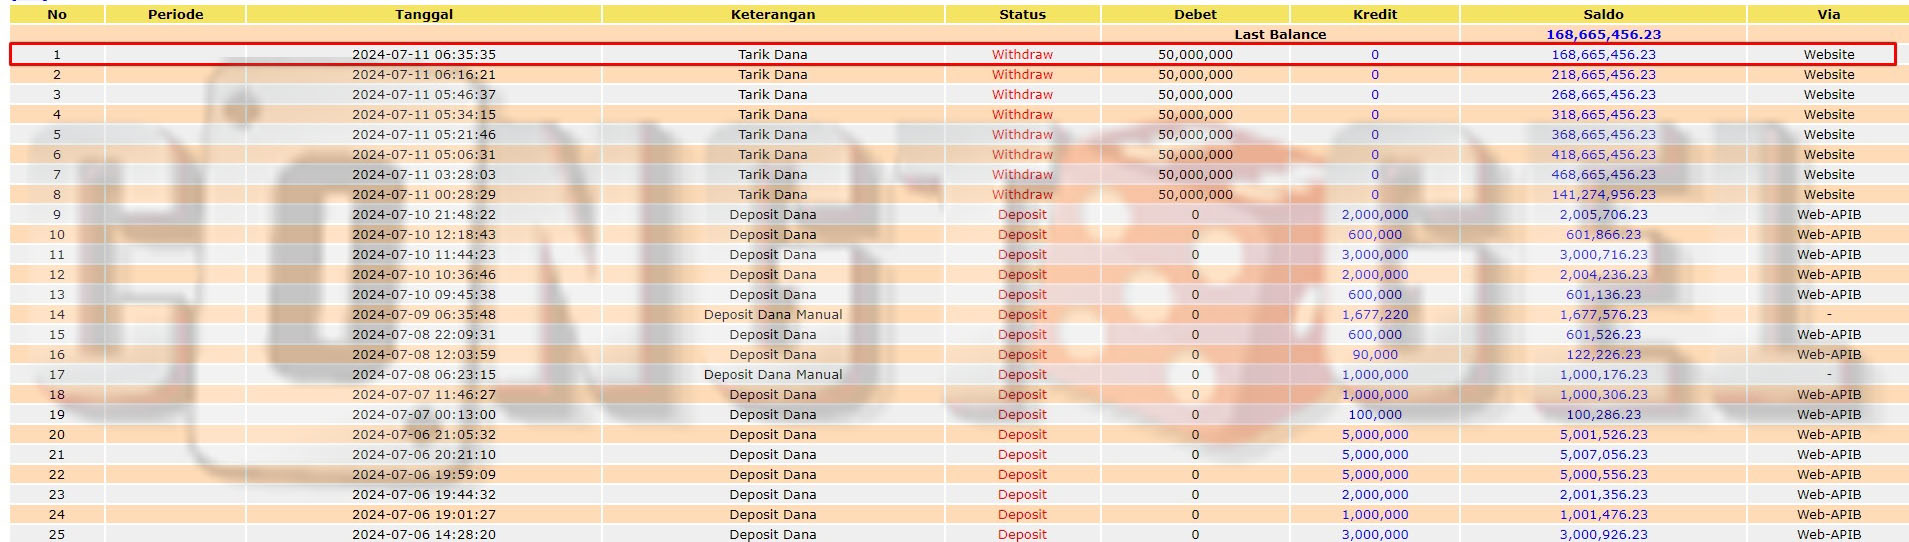Click the Withdraw status in row 3
Screen dimensions: 1909x542
coord(1022,94)
